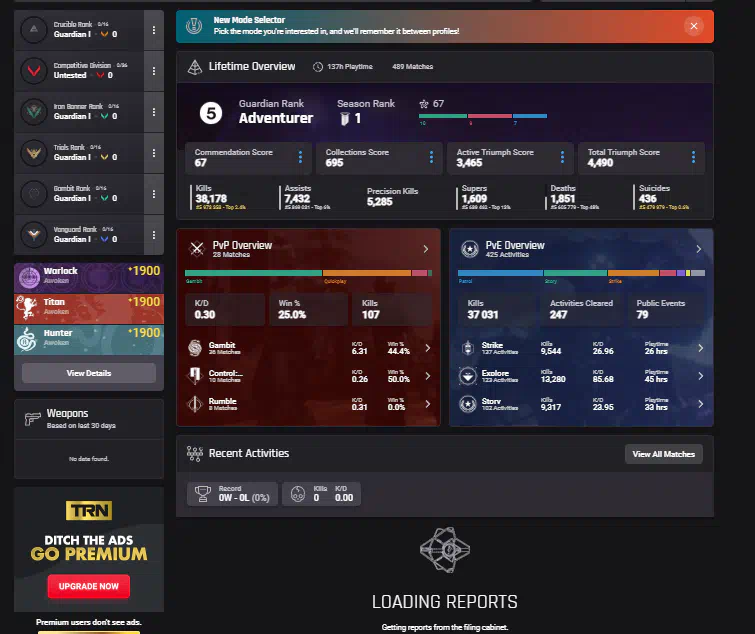Open Total Triumph Score options menu
This screenshot has height=634, width=755.
click(x=693, y=157)
